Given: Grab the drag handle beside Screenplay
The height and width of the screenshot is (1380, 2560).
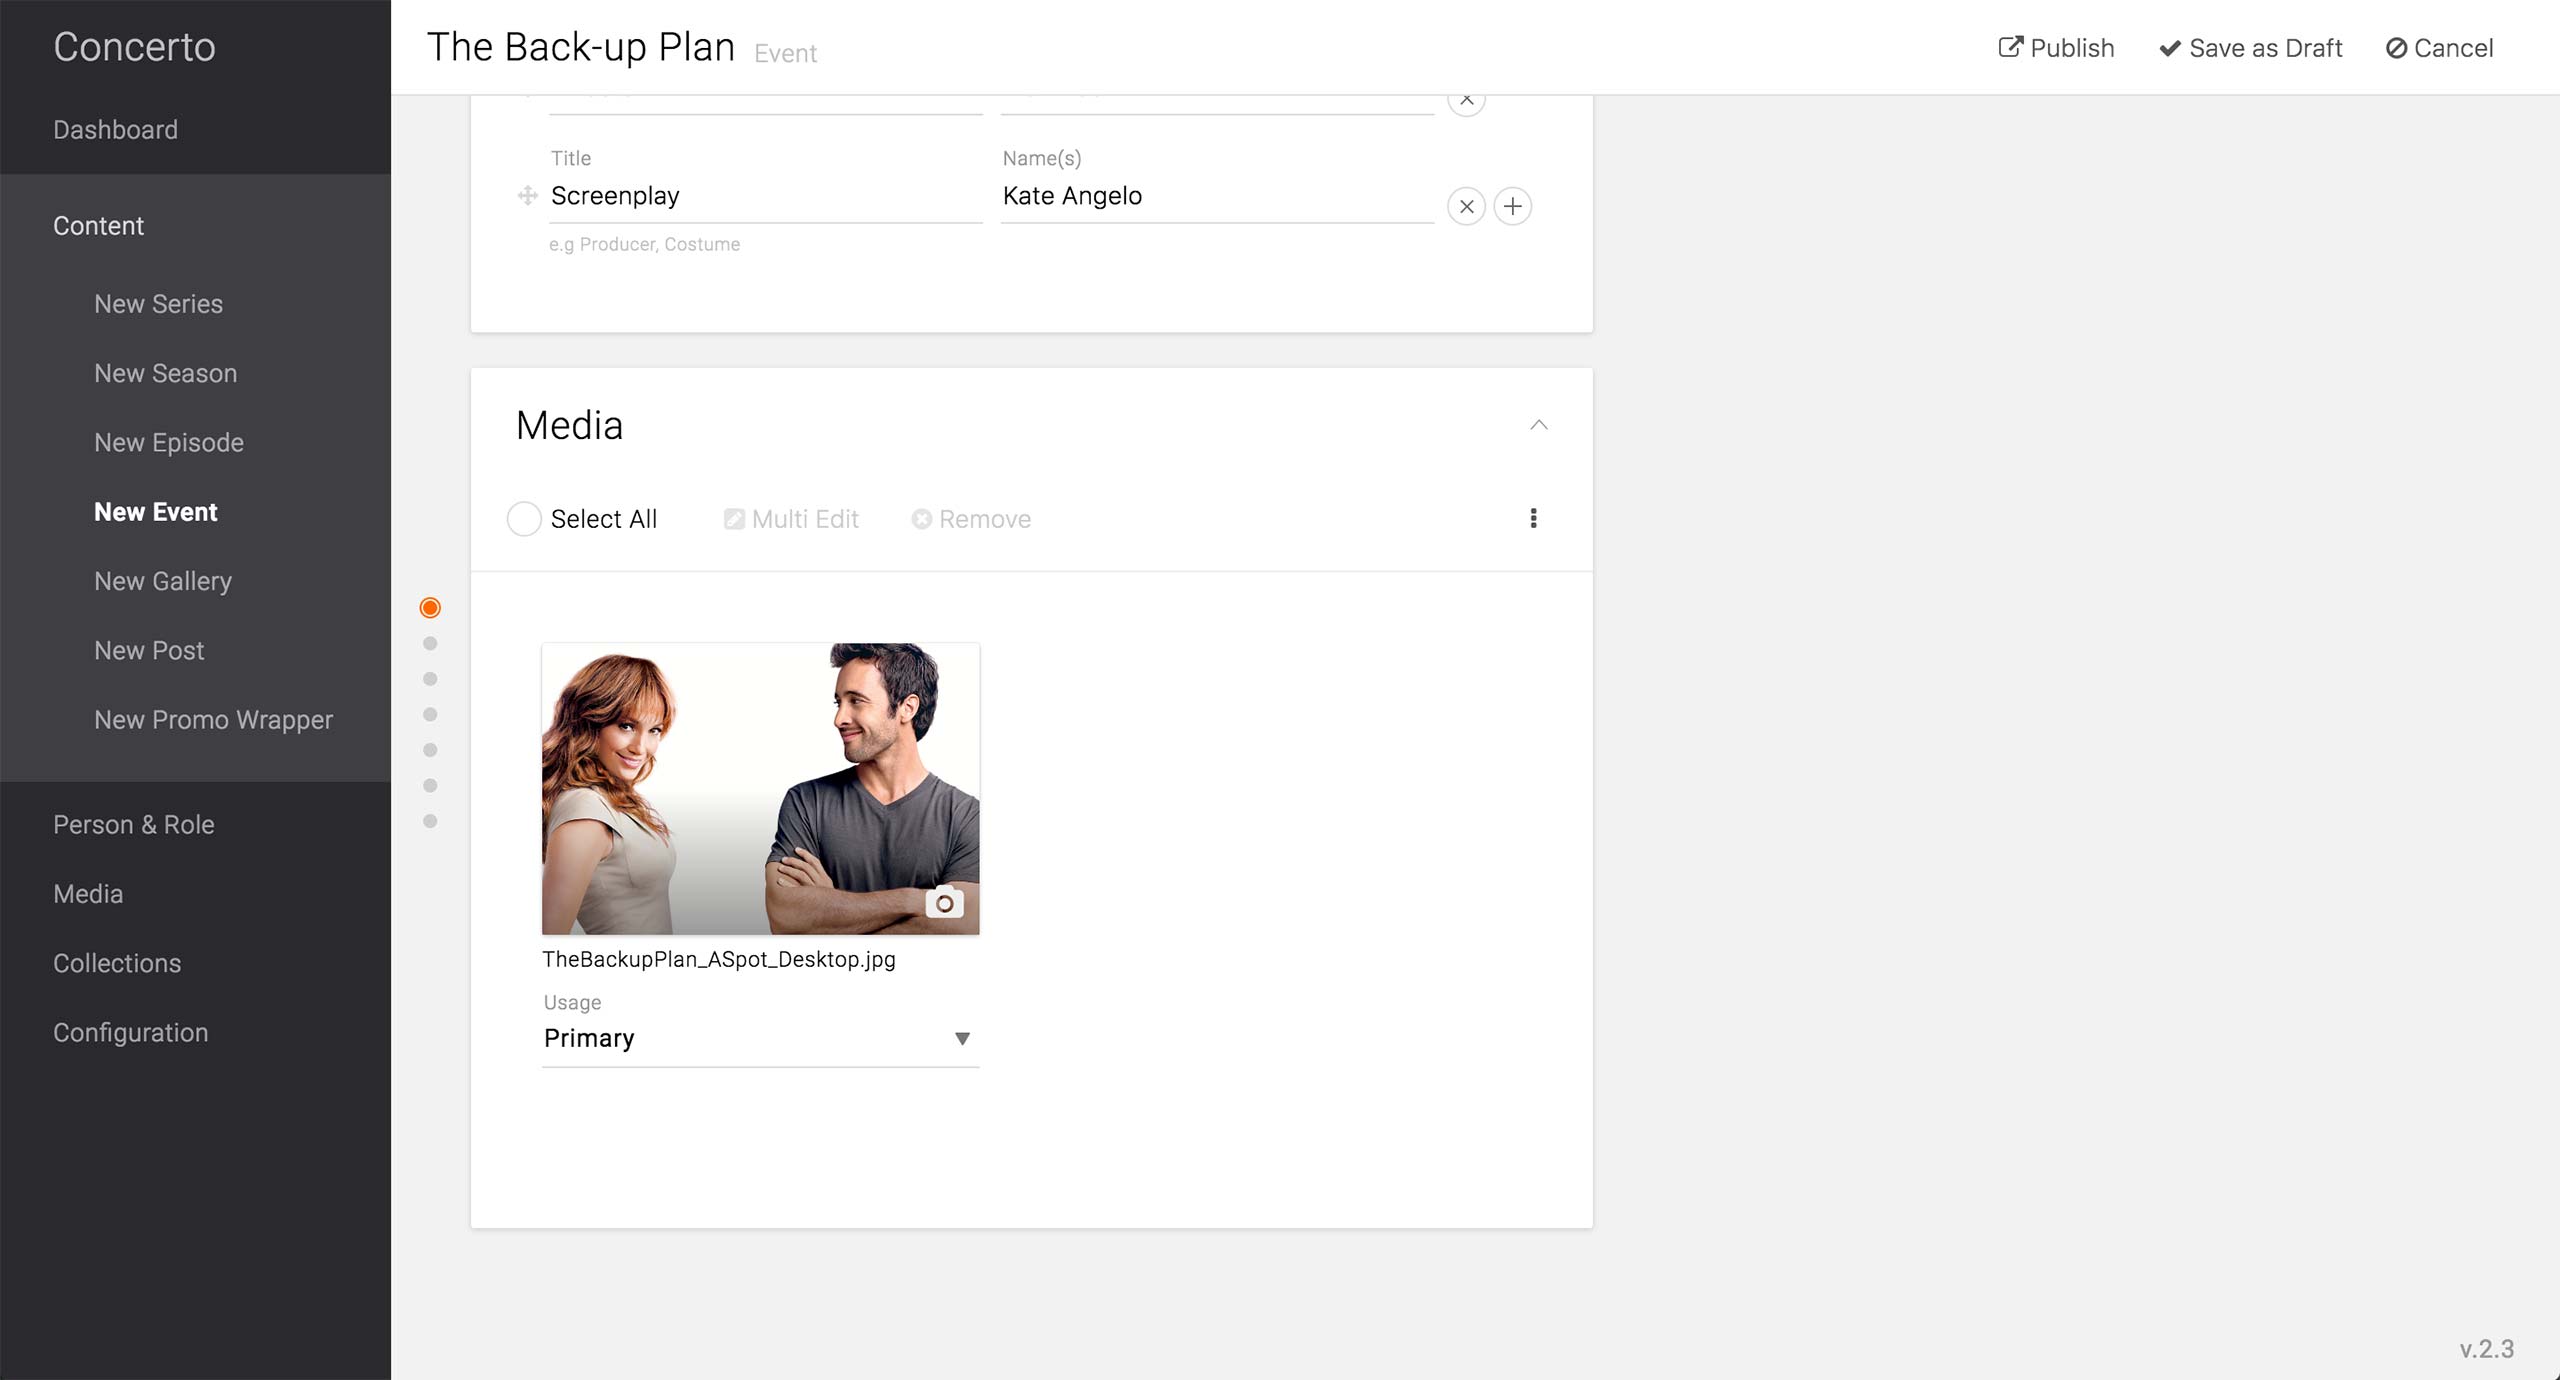Looking at the screenshot, I should tap(528, 196).
